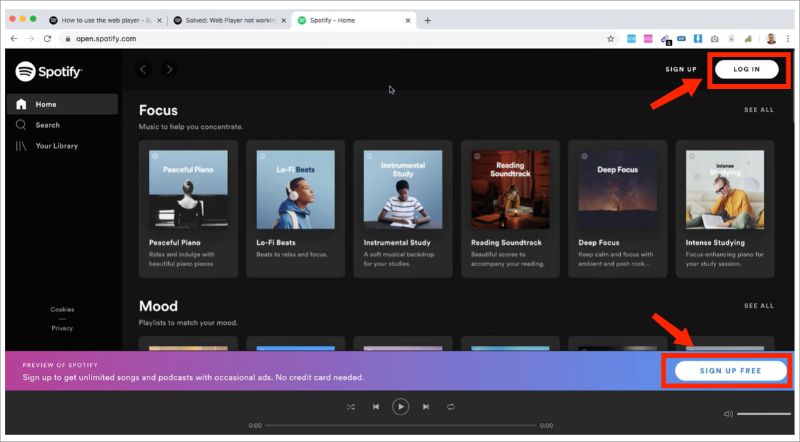
Task: Click the browser forward arrow
Action: click(x=31, y=39)
